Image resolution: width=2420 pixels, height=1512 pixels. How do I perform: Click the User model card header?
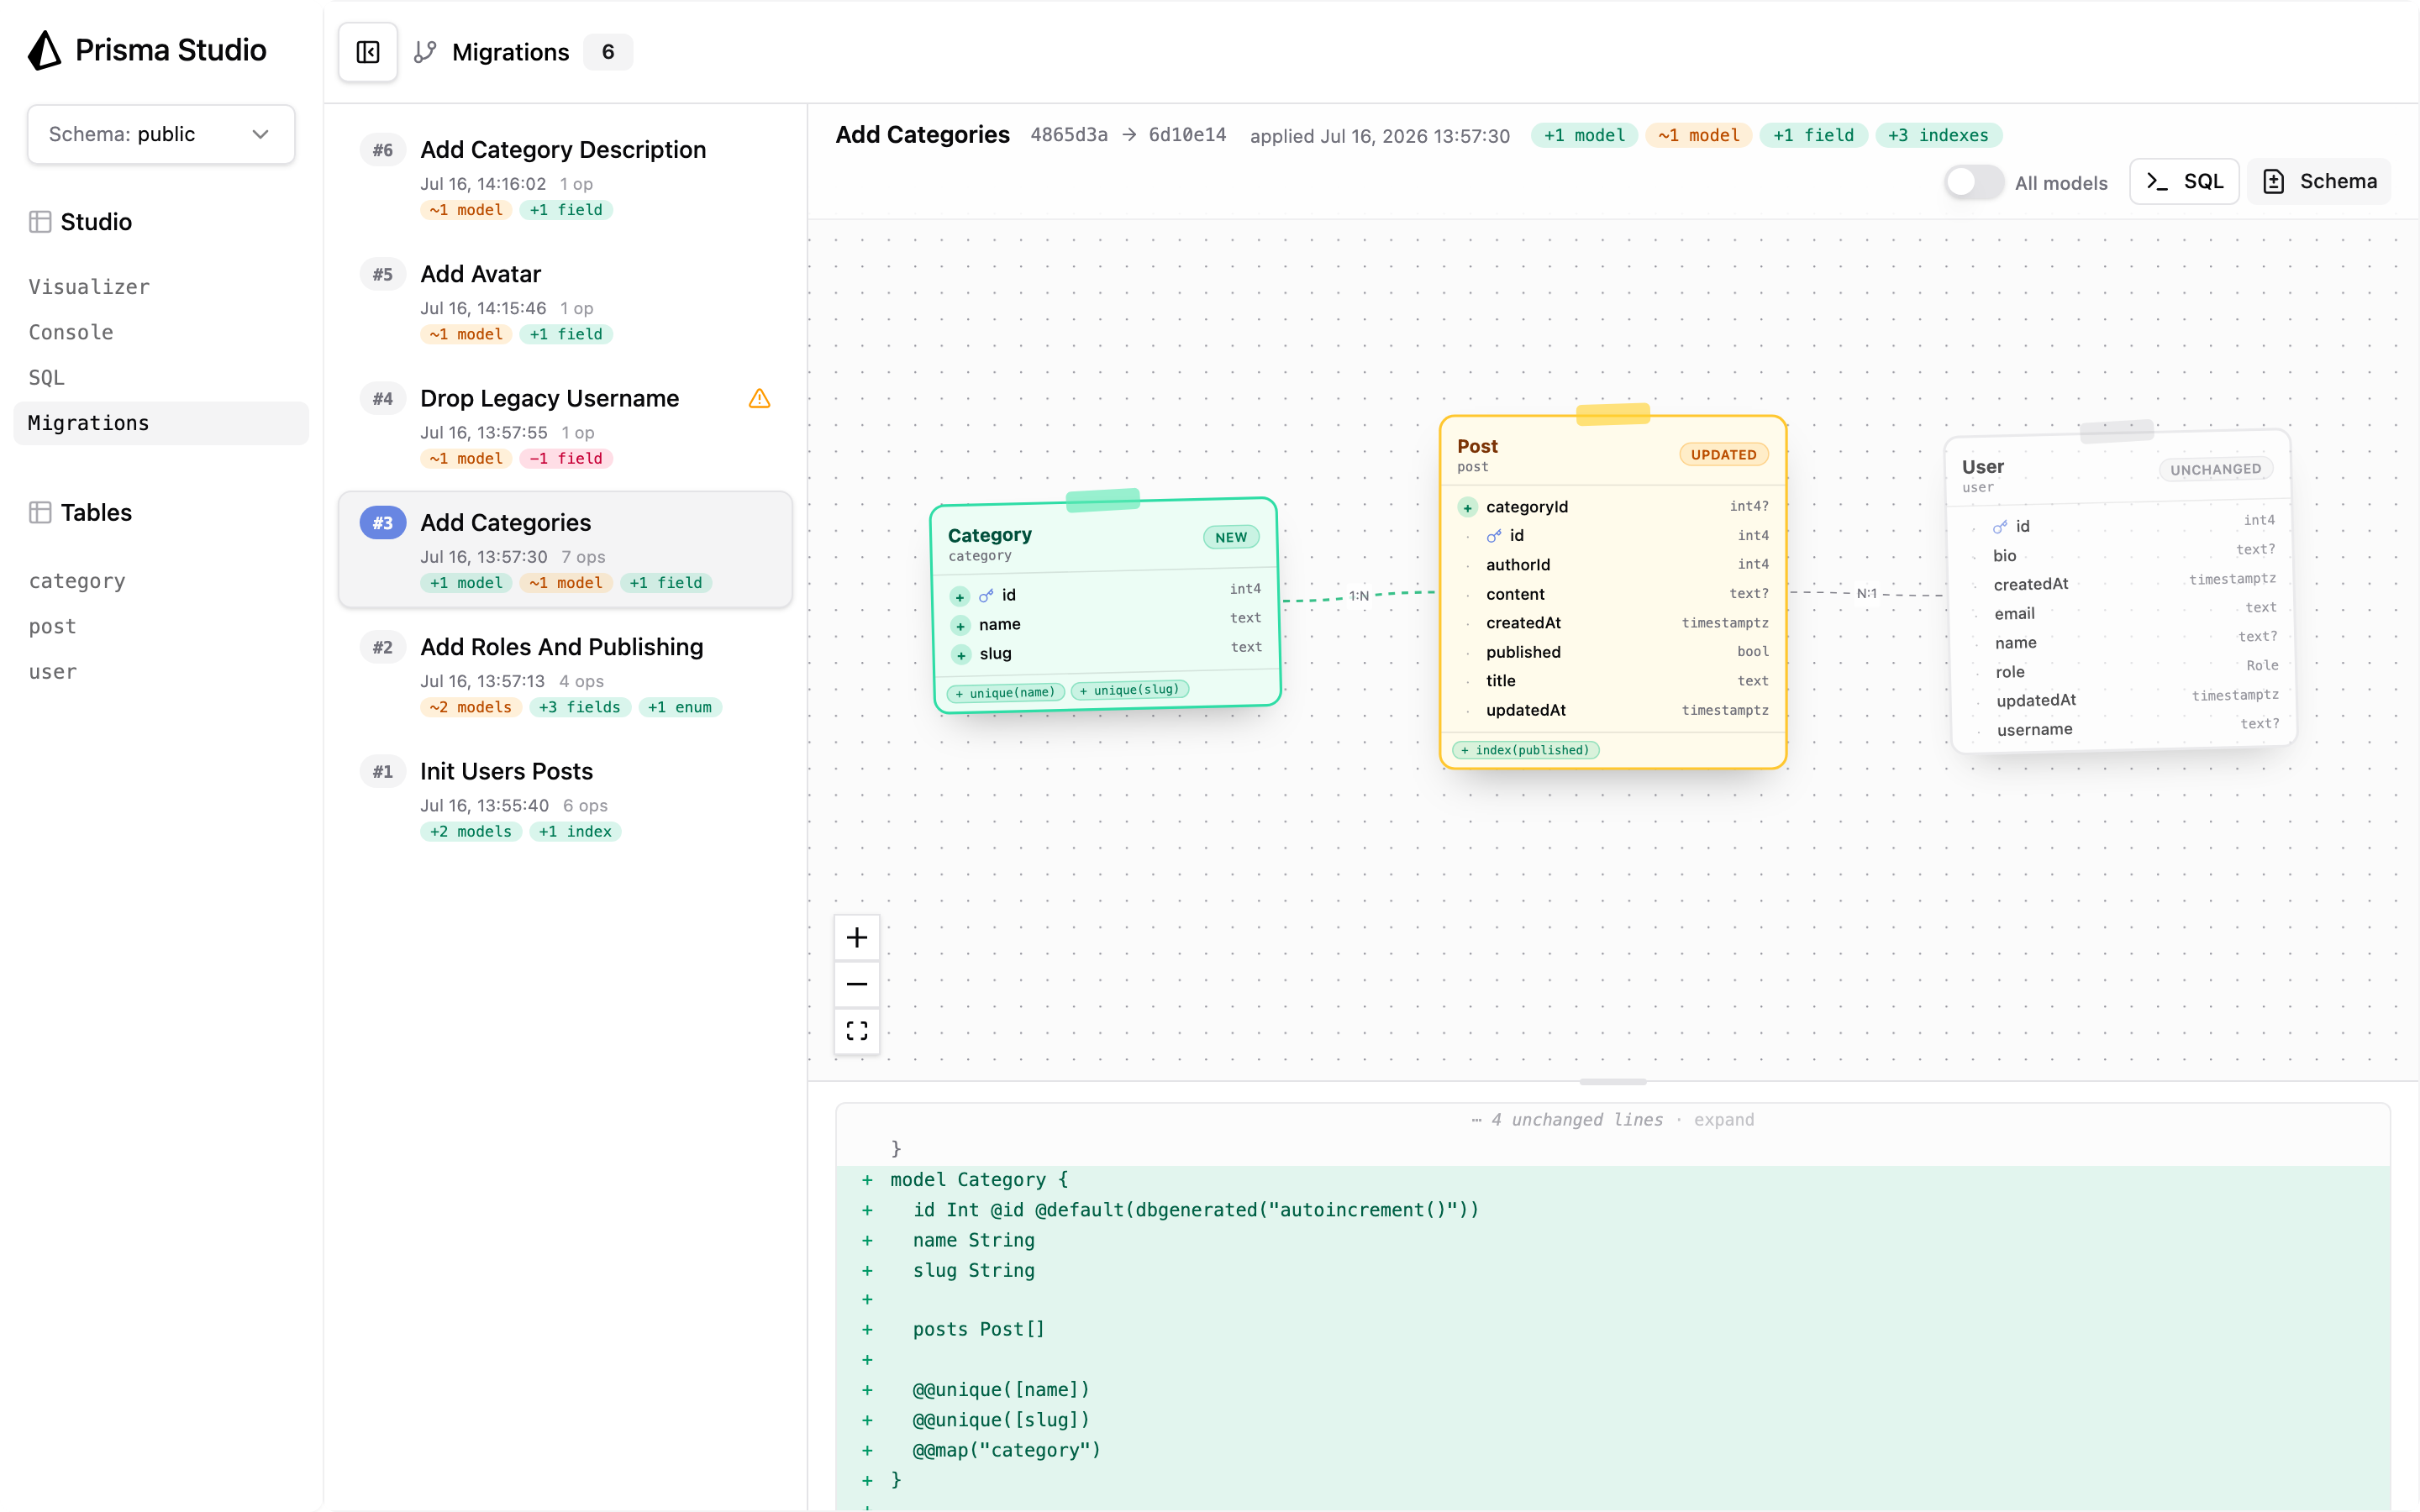2118,472
